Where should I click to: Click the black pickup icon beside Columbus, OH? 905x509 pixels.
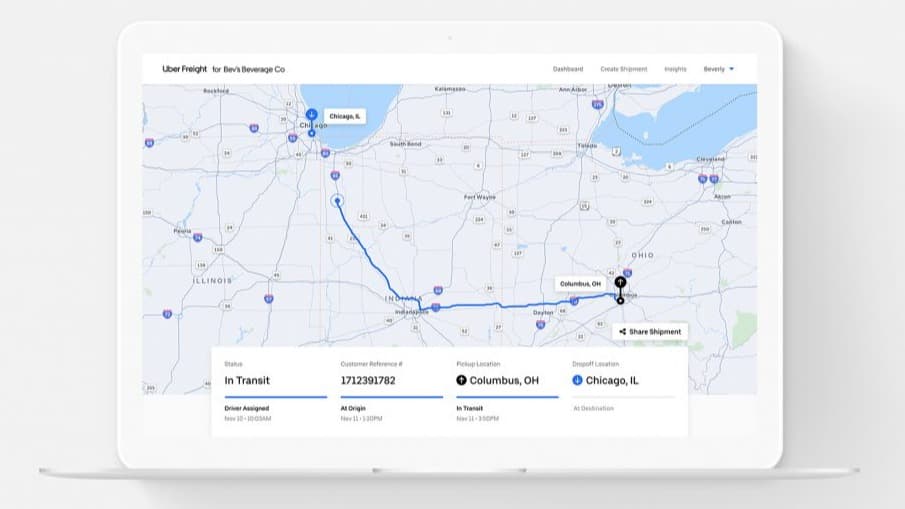pos(461,380)
